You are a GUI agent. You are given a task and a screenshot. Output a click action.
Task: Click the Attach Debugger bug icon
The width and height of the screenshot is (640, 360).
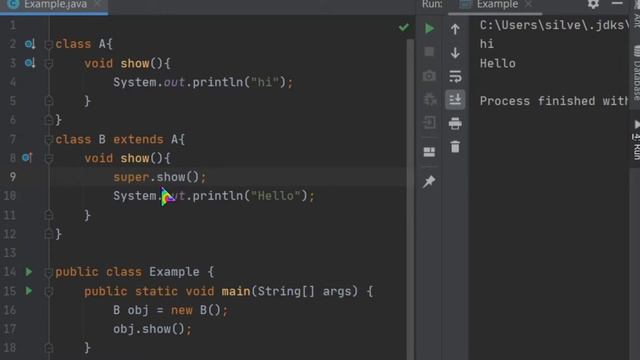coord(429,99)
